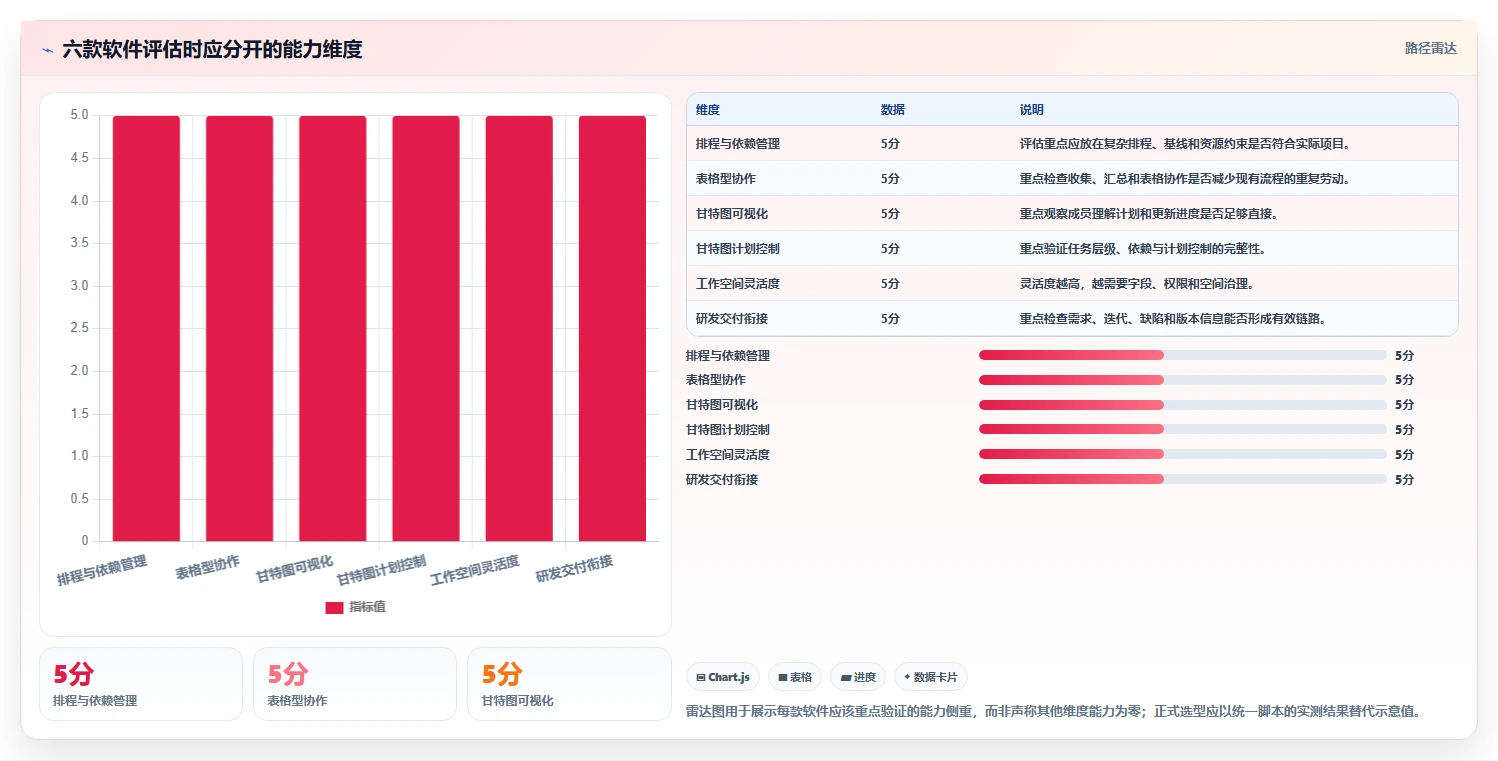Select the 表格型协作 cell in the table
This screenshot has height=761, width=1498.
[726, 178]
